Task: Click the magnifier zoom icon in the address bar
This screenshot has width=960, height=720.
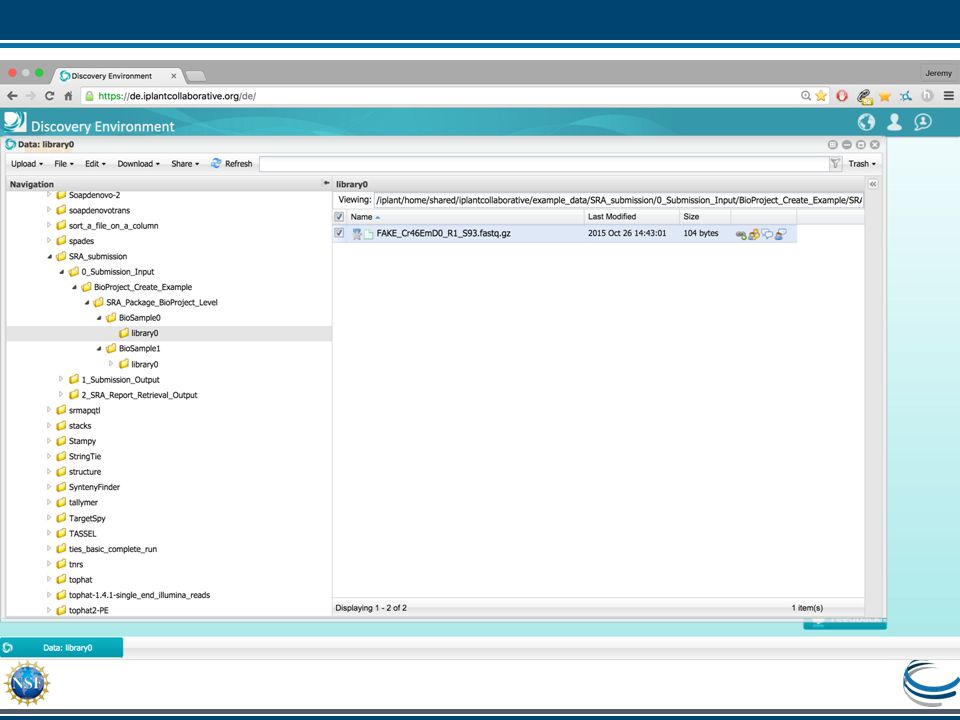Action: pos(806,96)
